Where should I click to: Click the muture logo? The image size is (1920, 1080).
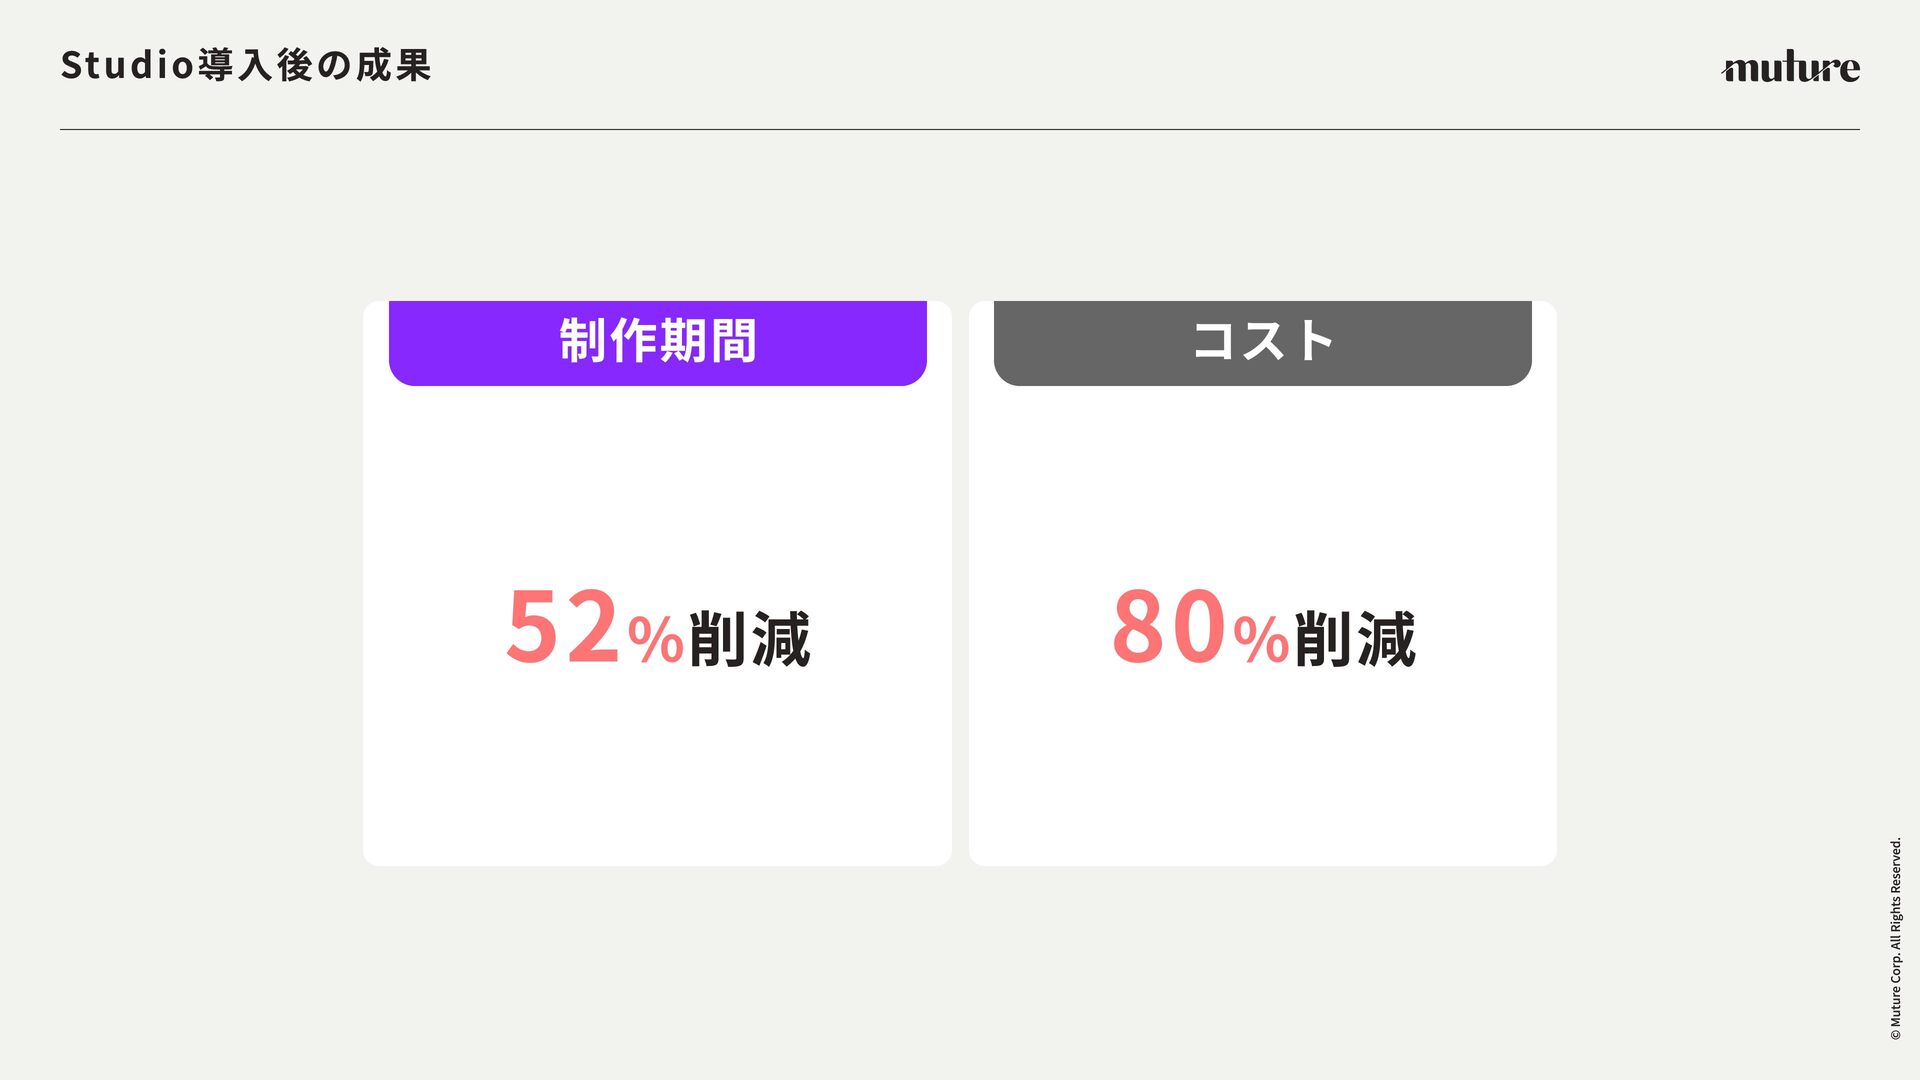tap(1790, 66)
